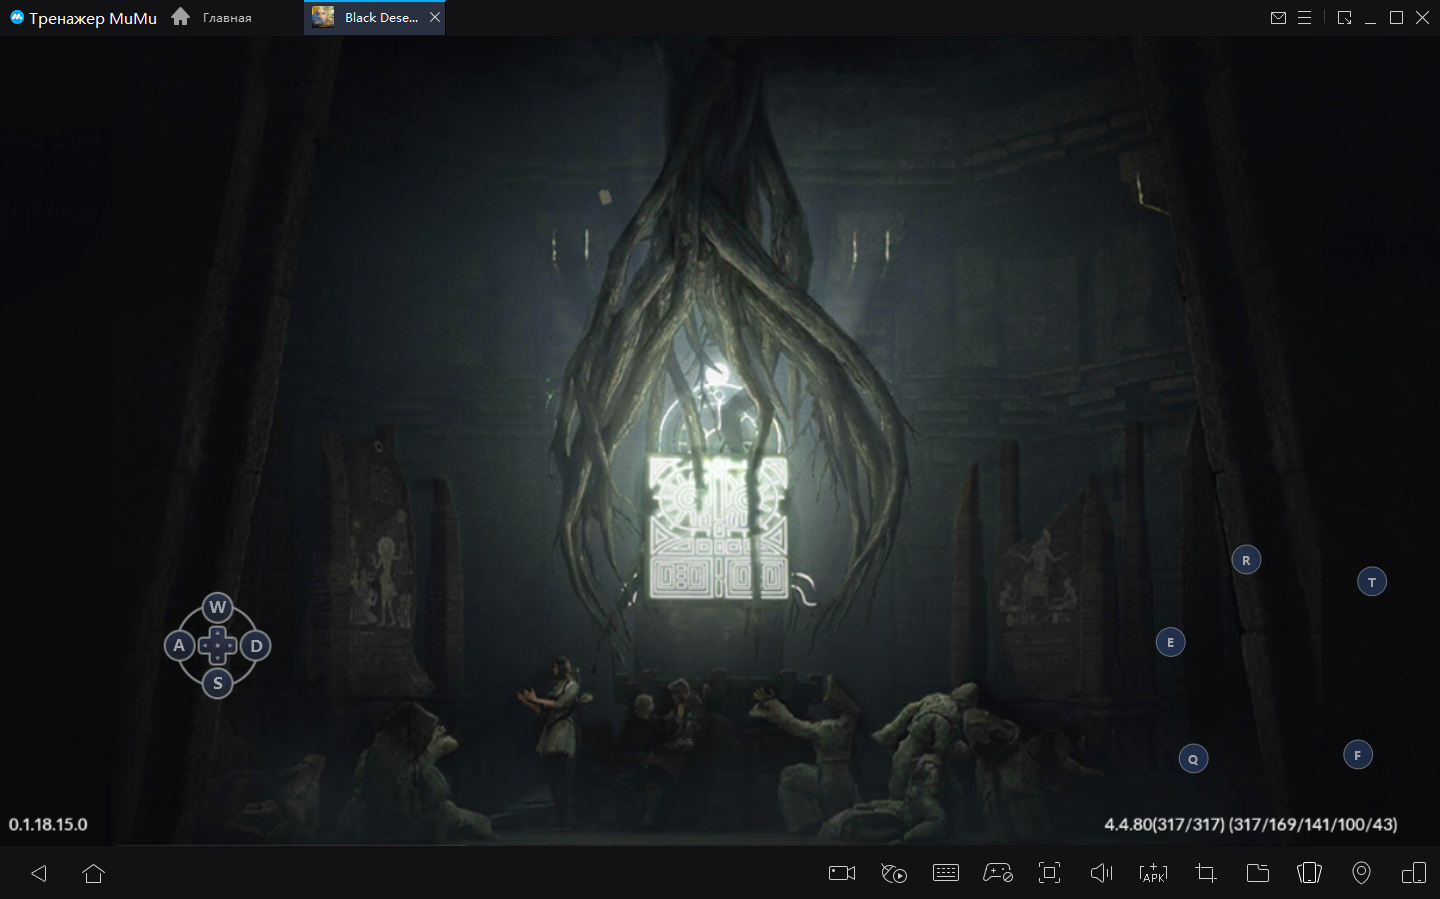
Task: Toggle the gamepad control icon
Action: [997, 873]
